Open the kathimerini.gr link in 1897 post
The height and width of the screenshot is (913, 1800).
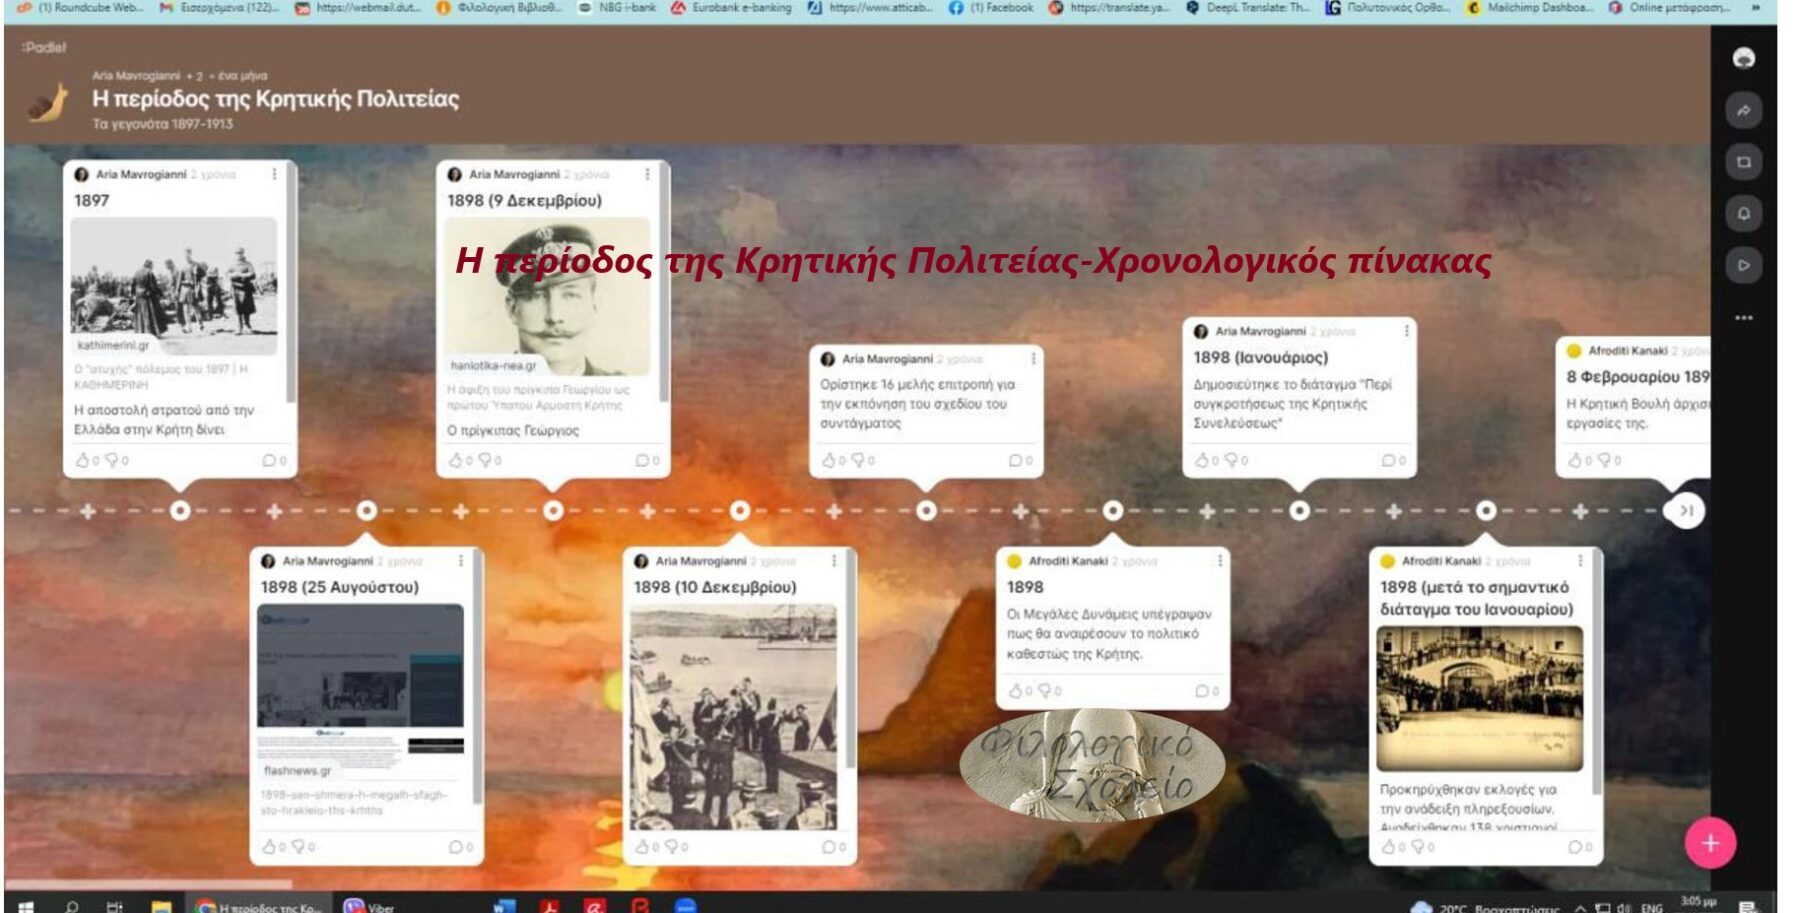(x=113, y=346)
